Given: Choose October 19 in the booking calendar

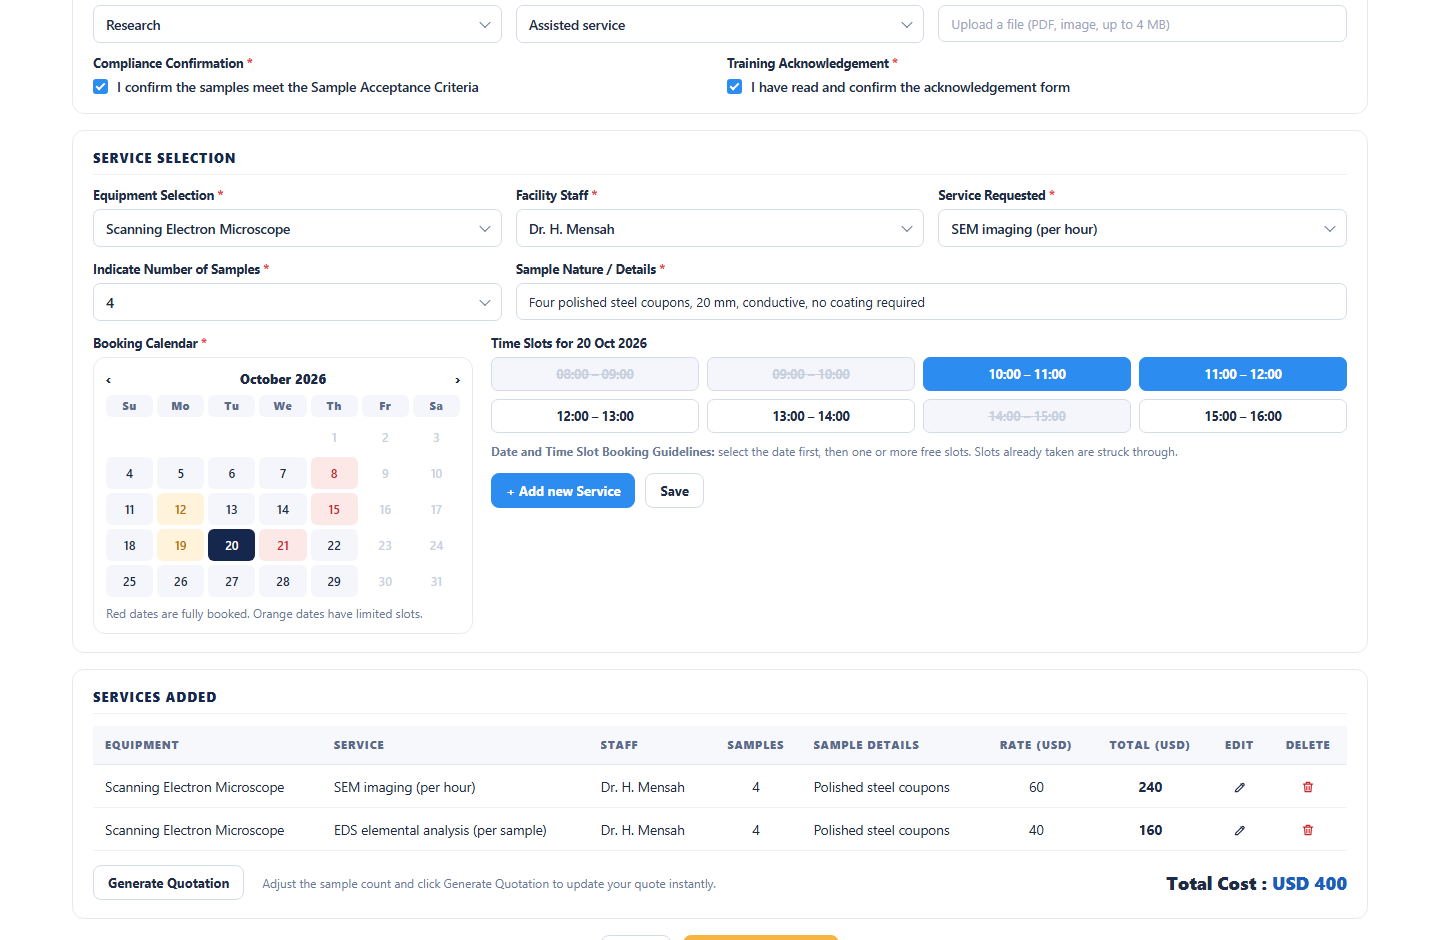Looking at the screenshot, I should pos(180,545).
